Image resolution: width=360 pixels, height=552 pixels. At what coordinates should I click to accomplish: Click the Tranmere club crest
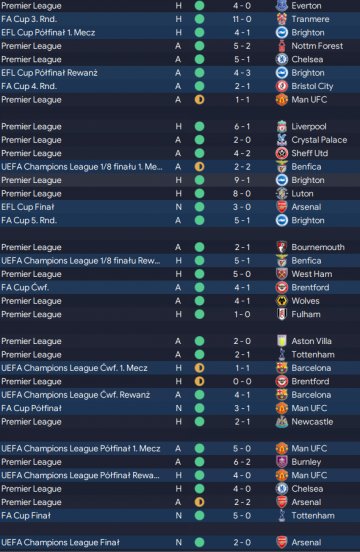pos(282,19)
